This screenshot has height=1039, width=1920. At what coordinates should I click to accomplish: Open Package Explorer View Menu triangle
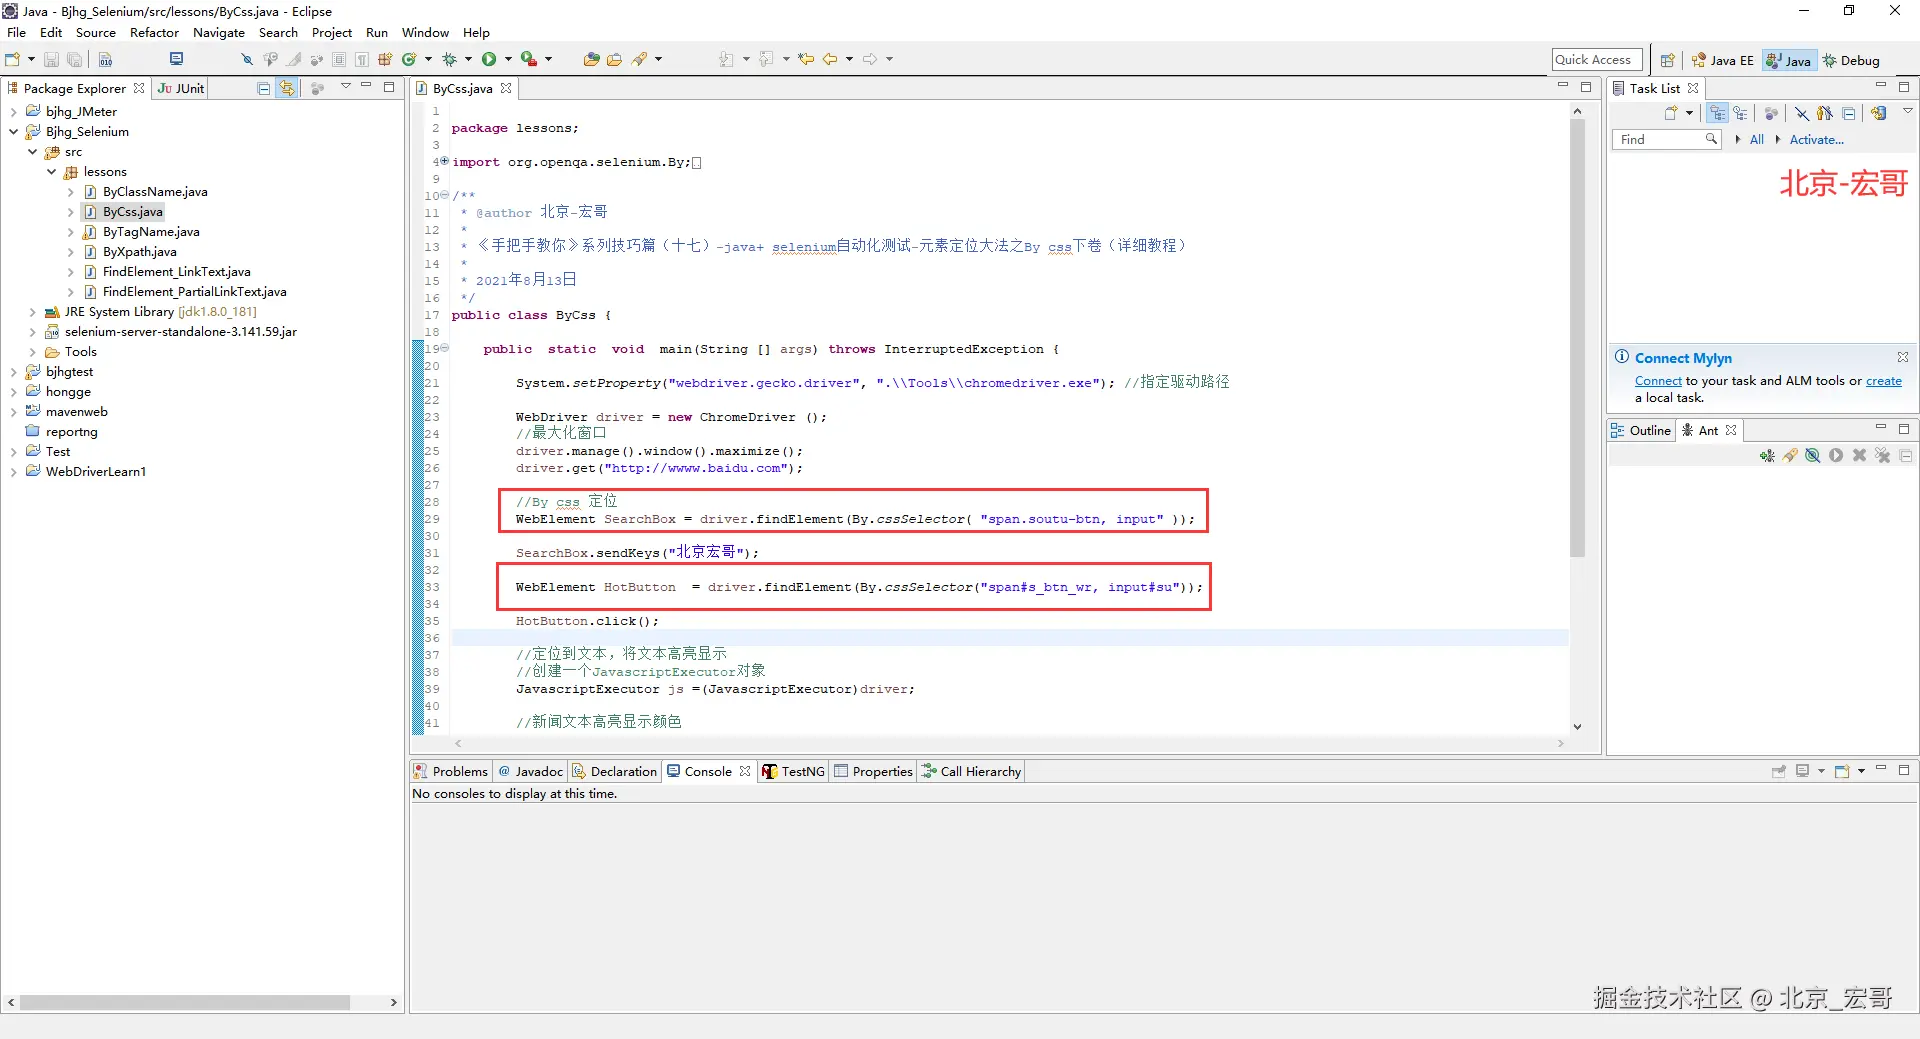click(346, 86)
